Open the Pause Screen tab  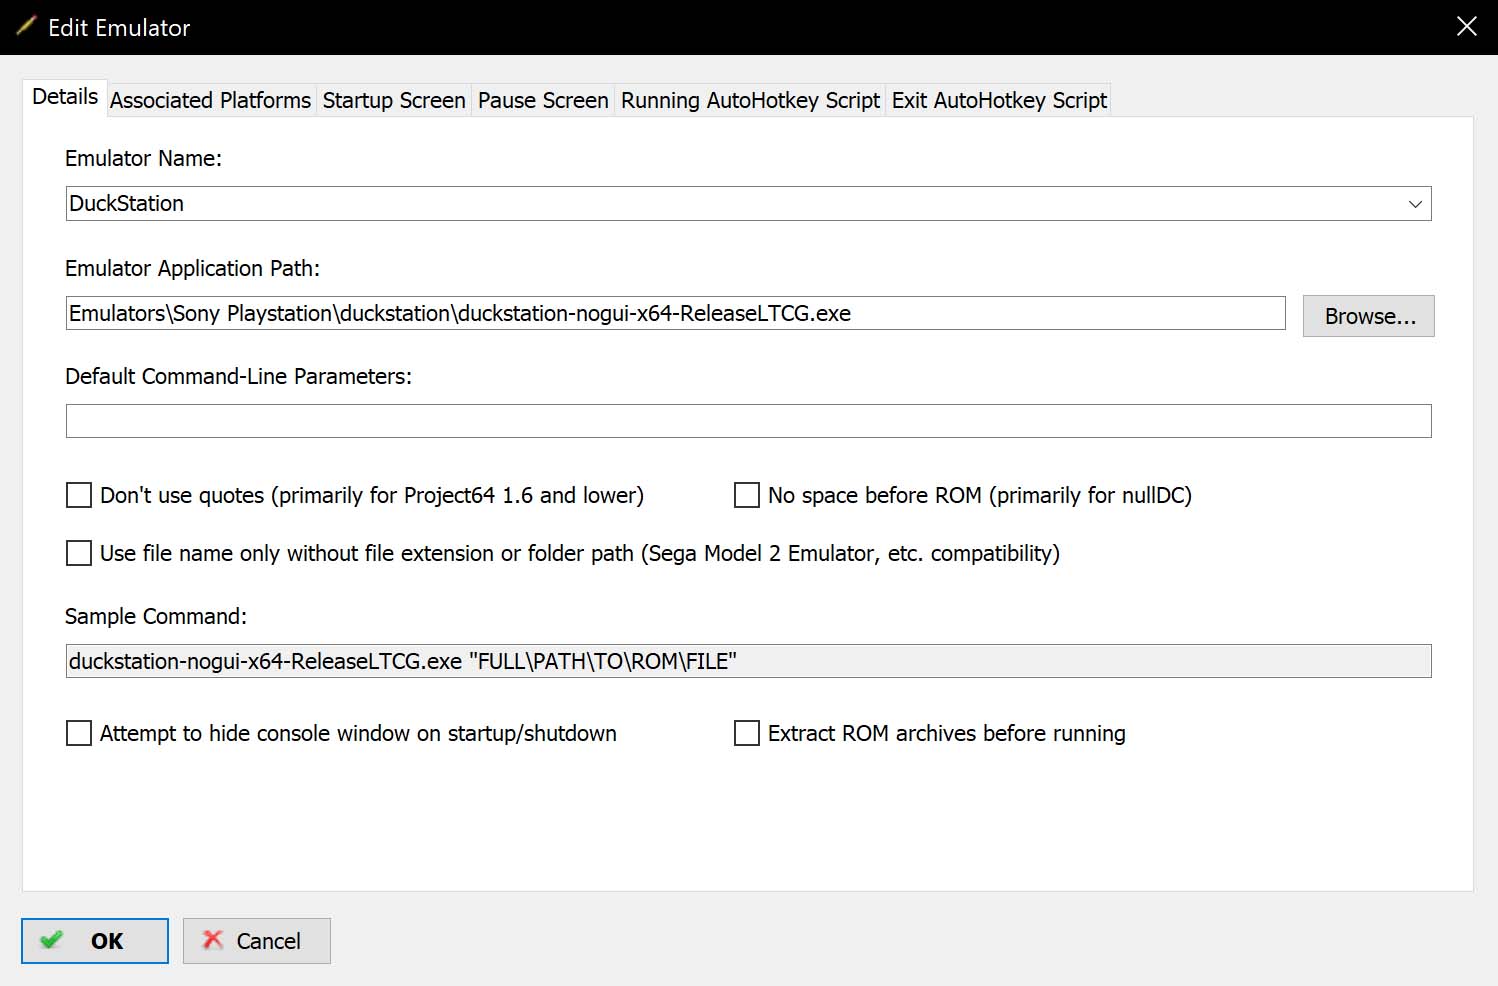coord(543,100)
